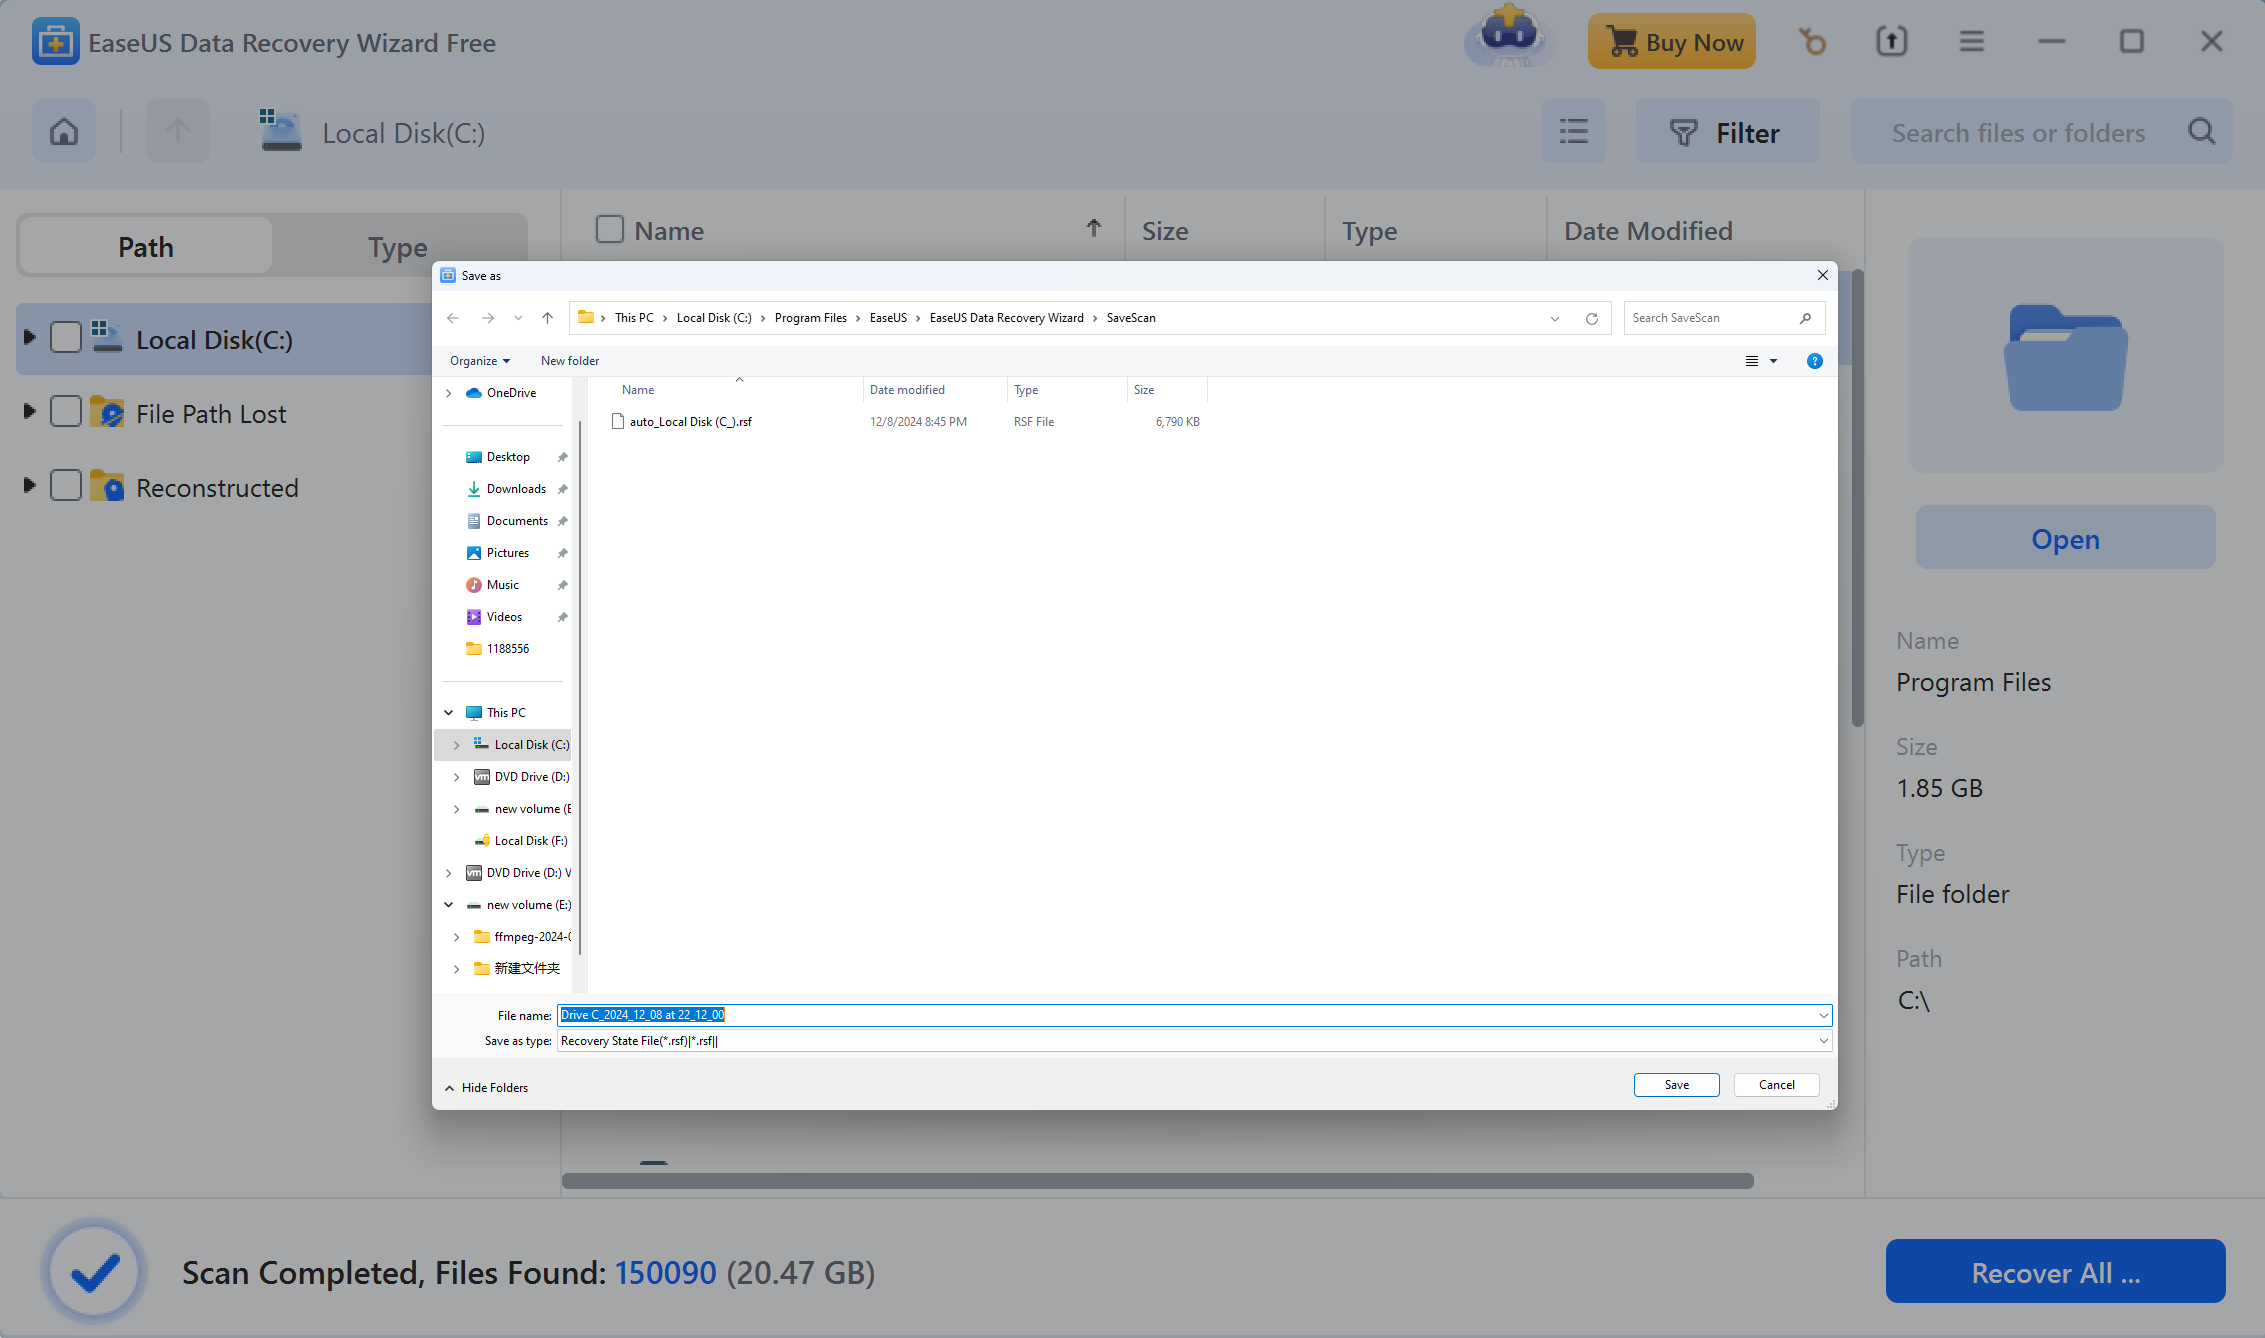Refresh the SaveScan folder view
The image size is (2265, 1338).
pos(1592,319)
